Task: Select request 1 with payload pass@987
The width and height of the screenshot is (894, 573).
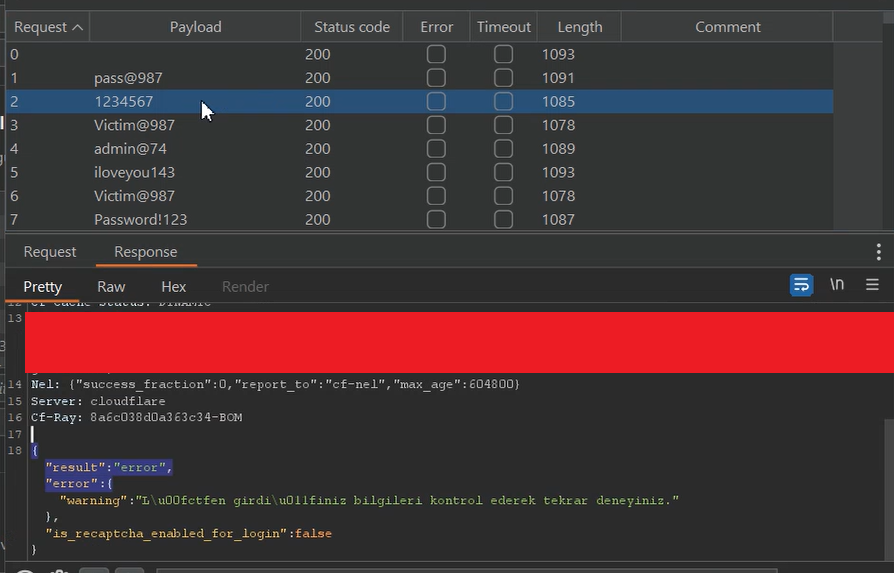Action: pyautogui.click(x=128, y=78)
